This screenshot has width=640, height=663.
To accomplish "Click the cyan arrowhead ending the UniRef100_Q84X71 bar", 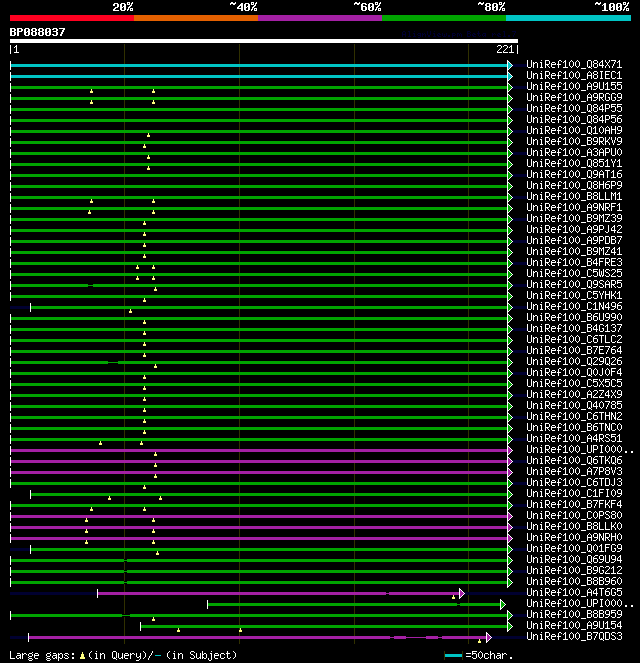I will [x=510, y=65].
